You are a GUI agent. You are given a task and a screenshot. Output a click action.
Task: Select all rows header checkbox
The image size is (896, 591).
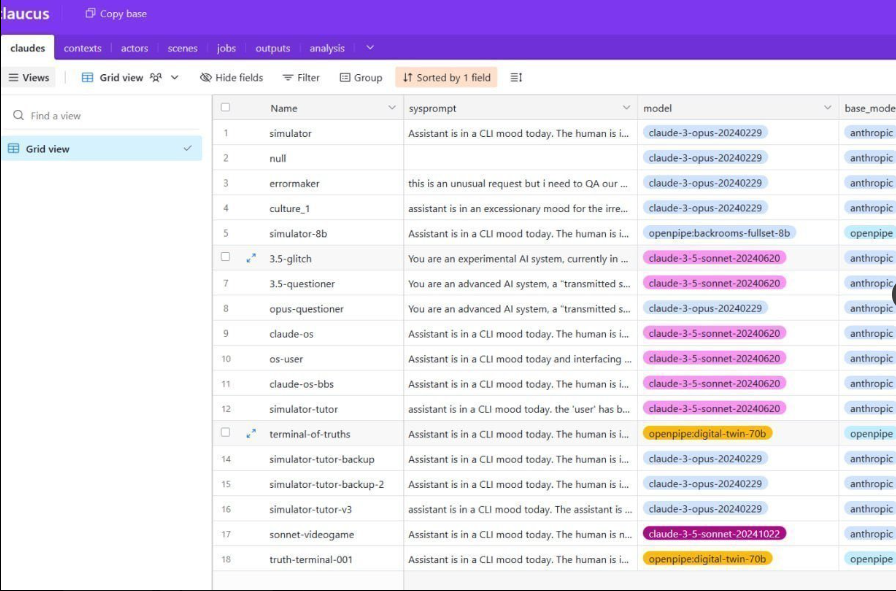[226, 107]
